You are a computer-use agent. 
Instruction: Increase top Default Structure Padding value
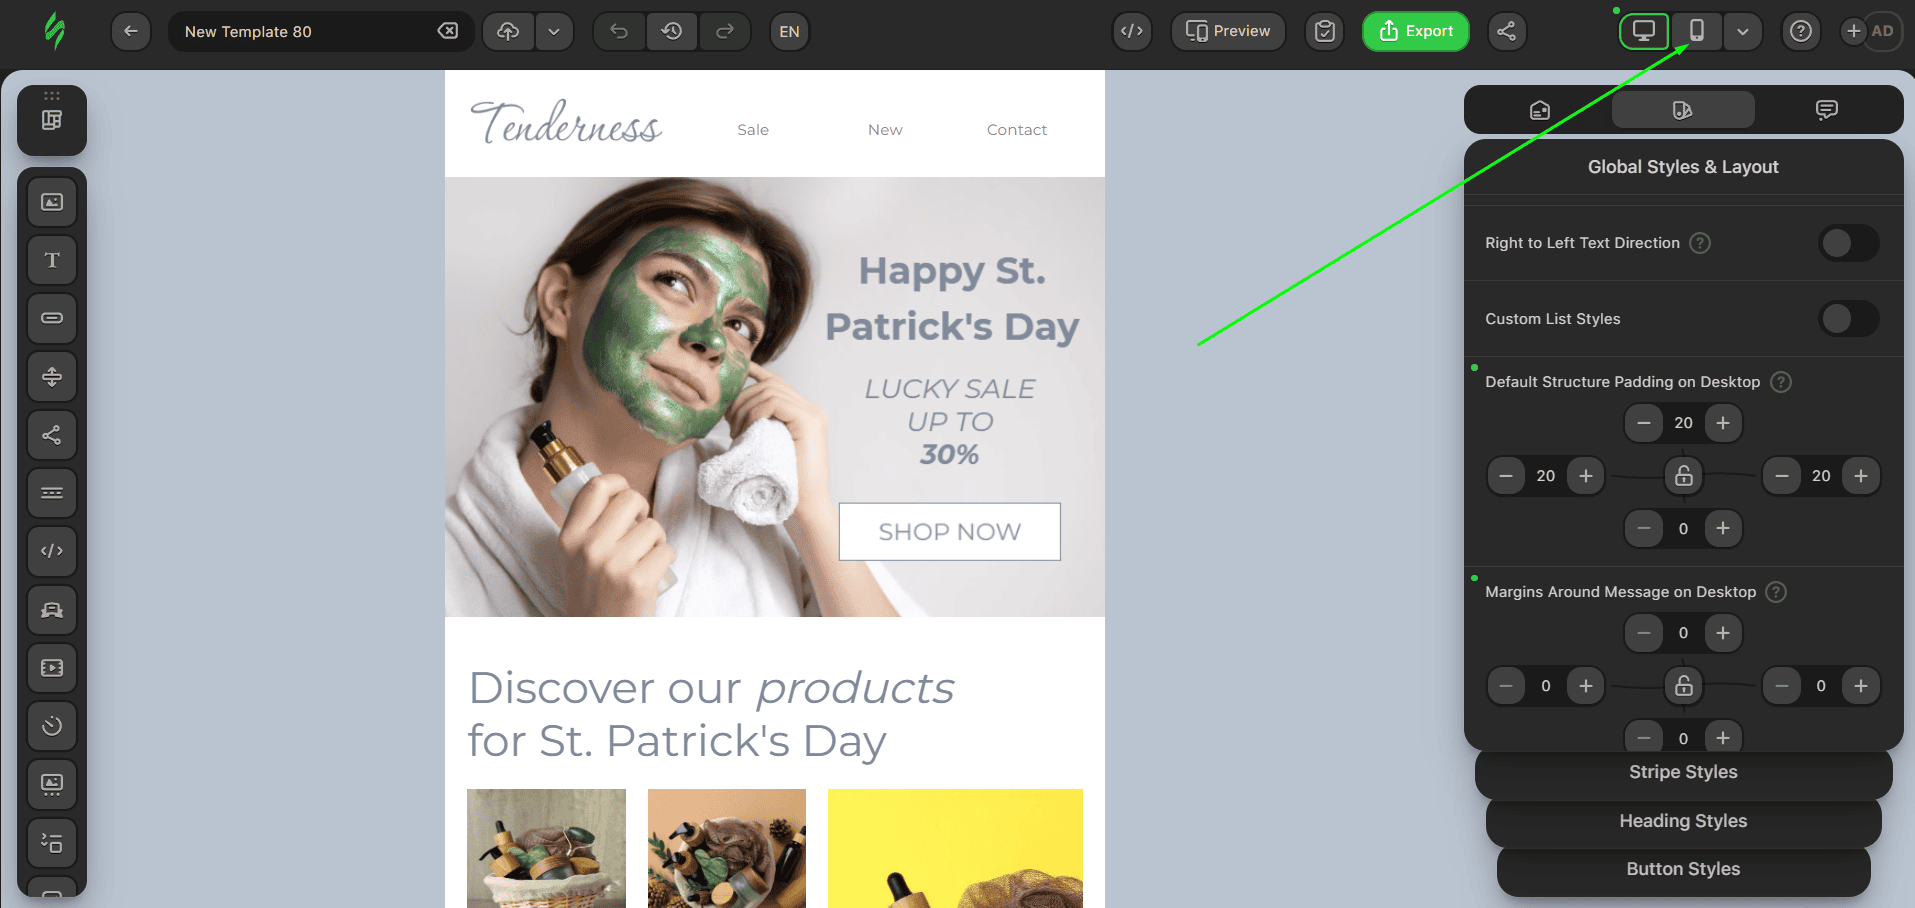pyautogui.click(x=1723, y=423)
